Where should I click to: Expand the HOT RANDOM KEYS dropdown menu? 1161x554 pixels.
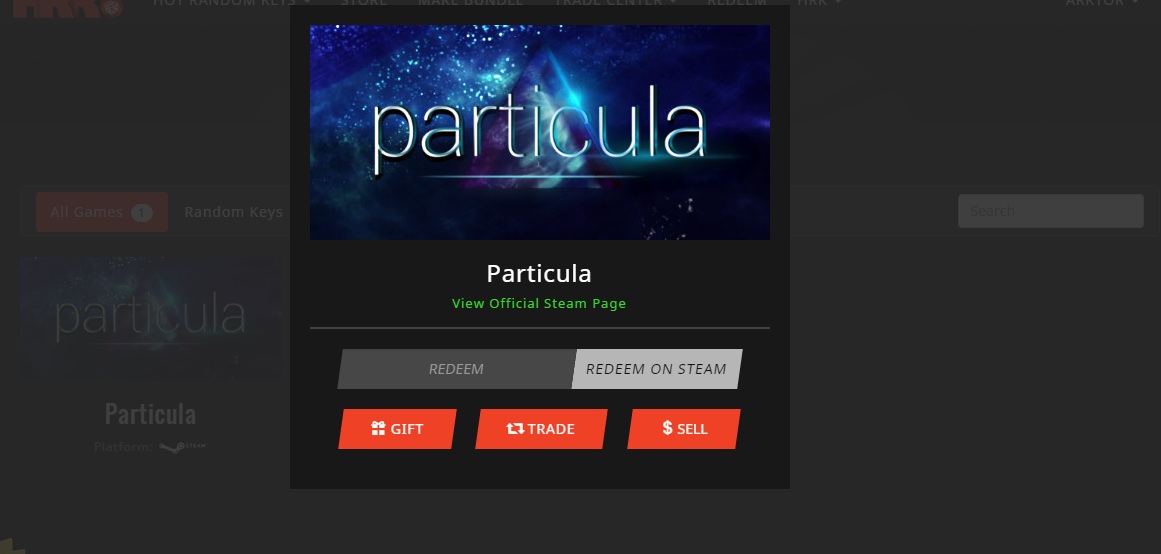[232, 3]
